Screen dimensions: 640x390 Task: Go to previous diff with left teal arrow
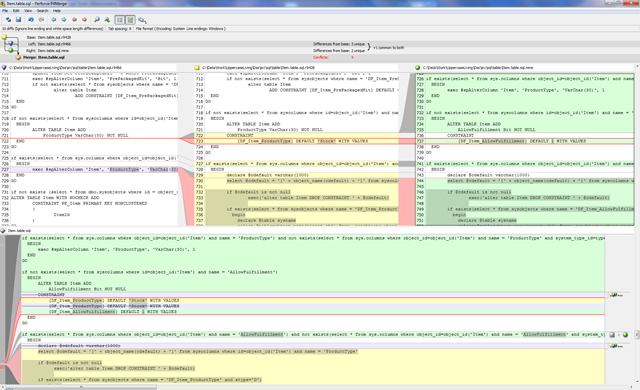(x=53, y=20)
